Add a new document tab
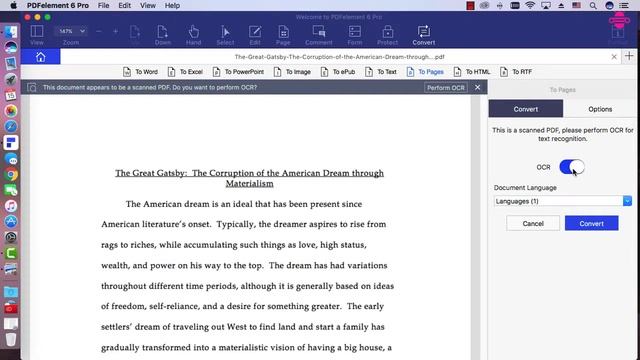Screen dimensions: 640x360 [629, 56]
